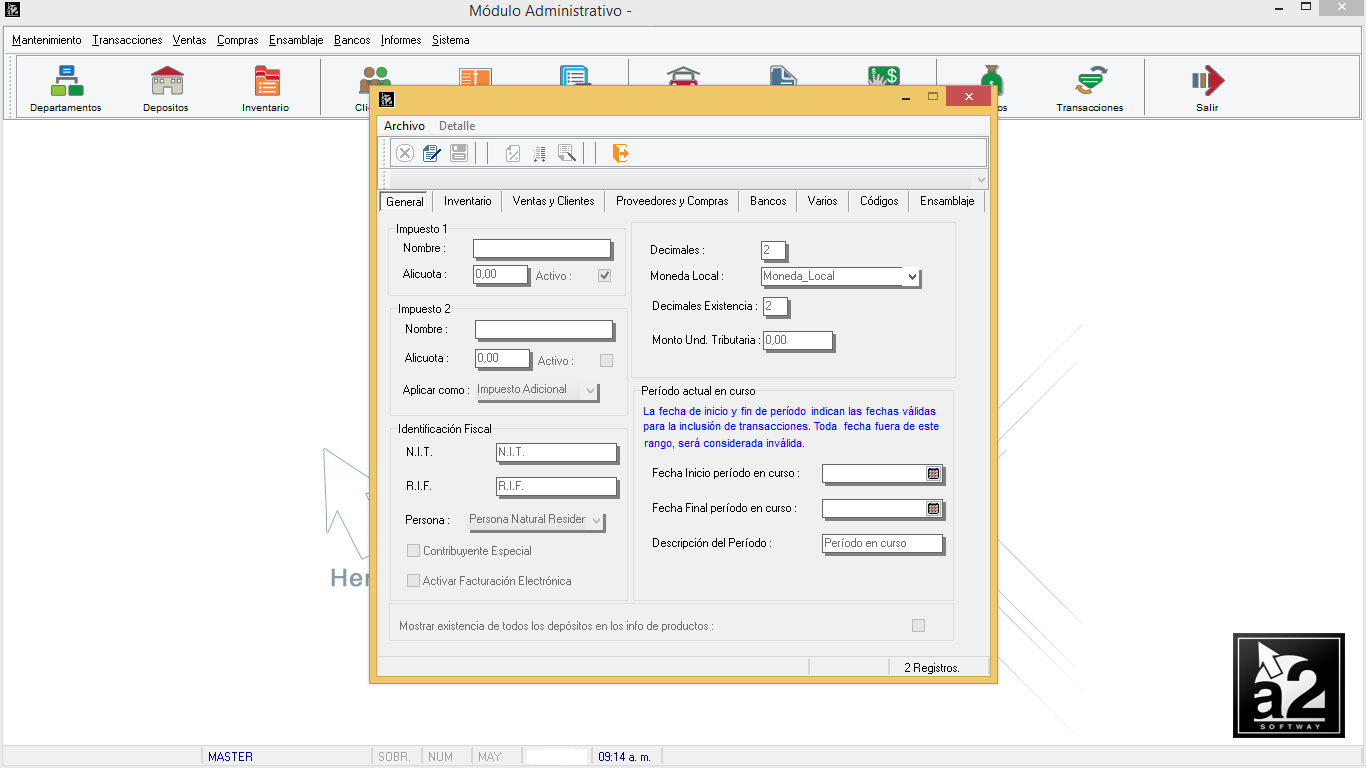Viewport: 1366px width, 768px height.
Task: Click Monto Und. Tributaria field
Action: (797, 340)
